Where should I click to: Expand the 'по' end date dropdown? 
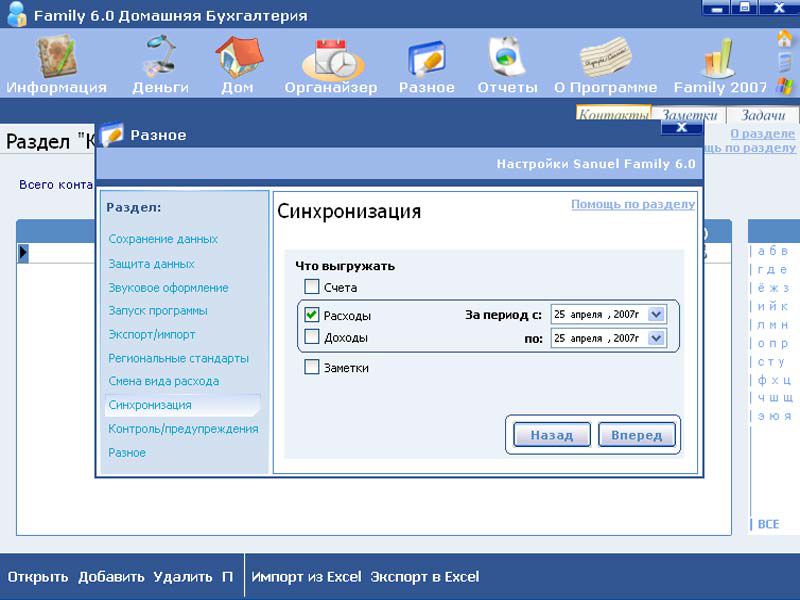coord(656,338)
